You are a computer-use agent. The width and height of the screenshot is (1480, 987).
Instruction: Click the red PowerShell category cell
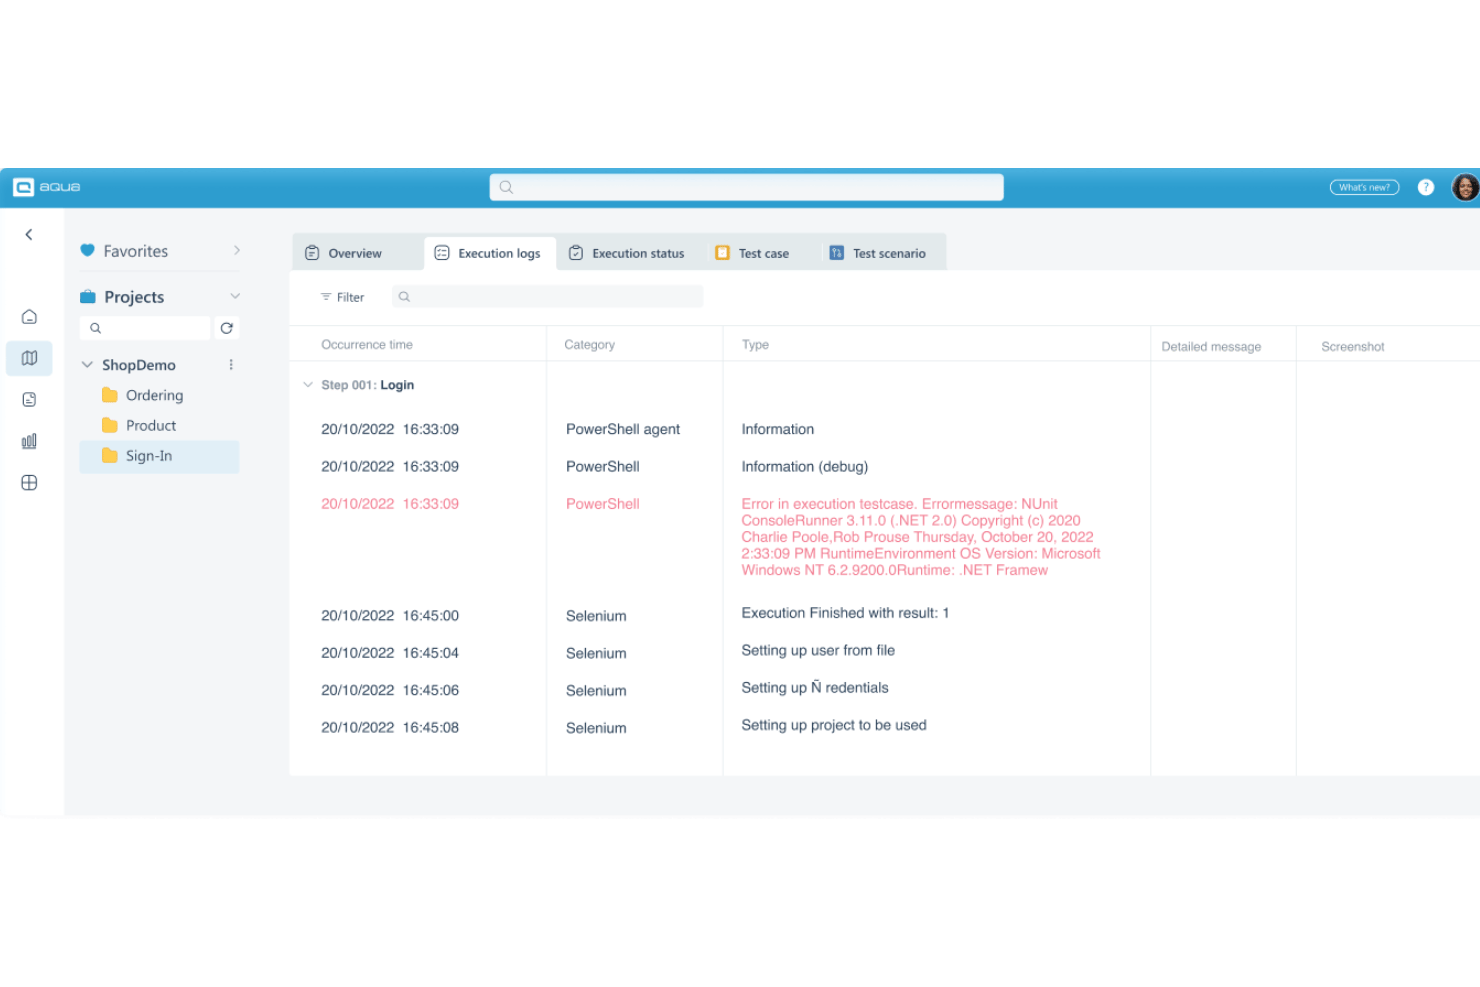tap(602, 504)
